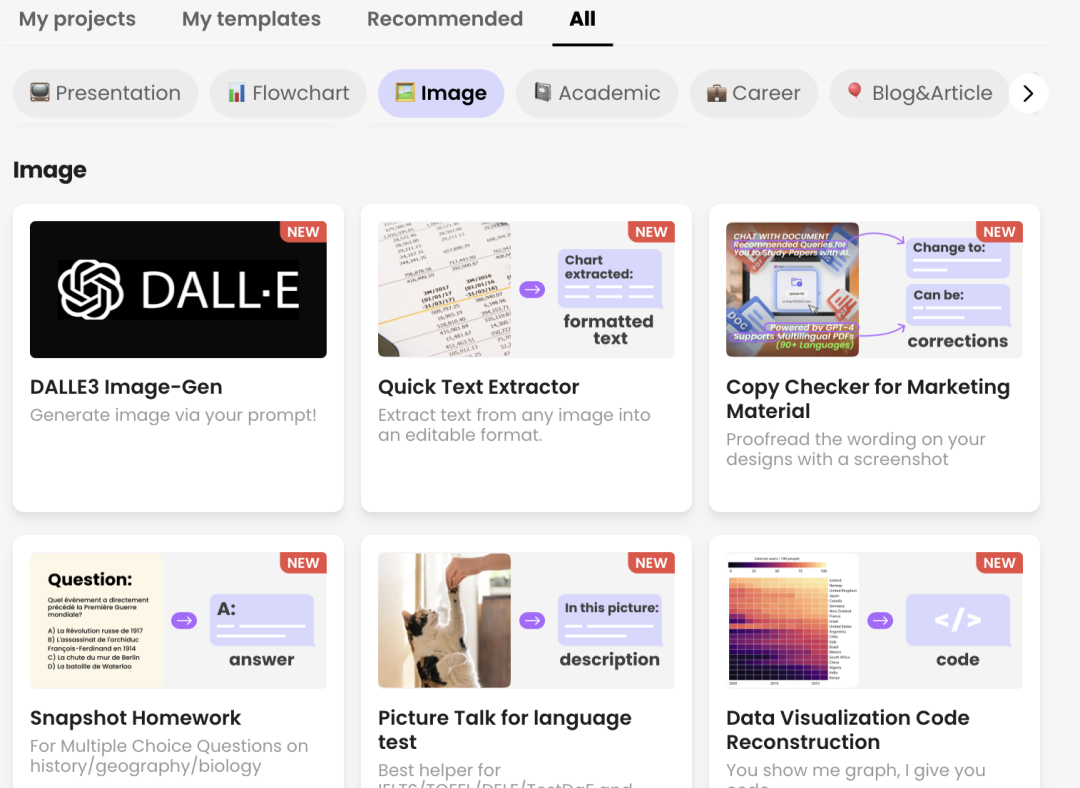Click 'Extract text from any image' description
Screen dimensions: 1080x788
coord(514,425)
